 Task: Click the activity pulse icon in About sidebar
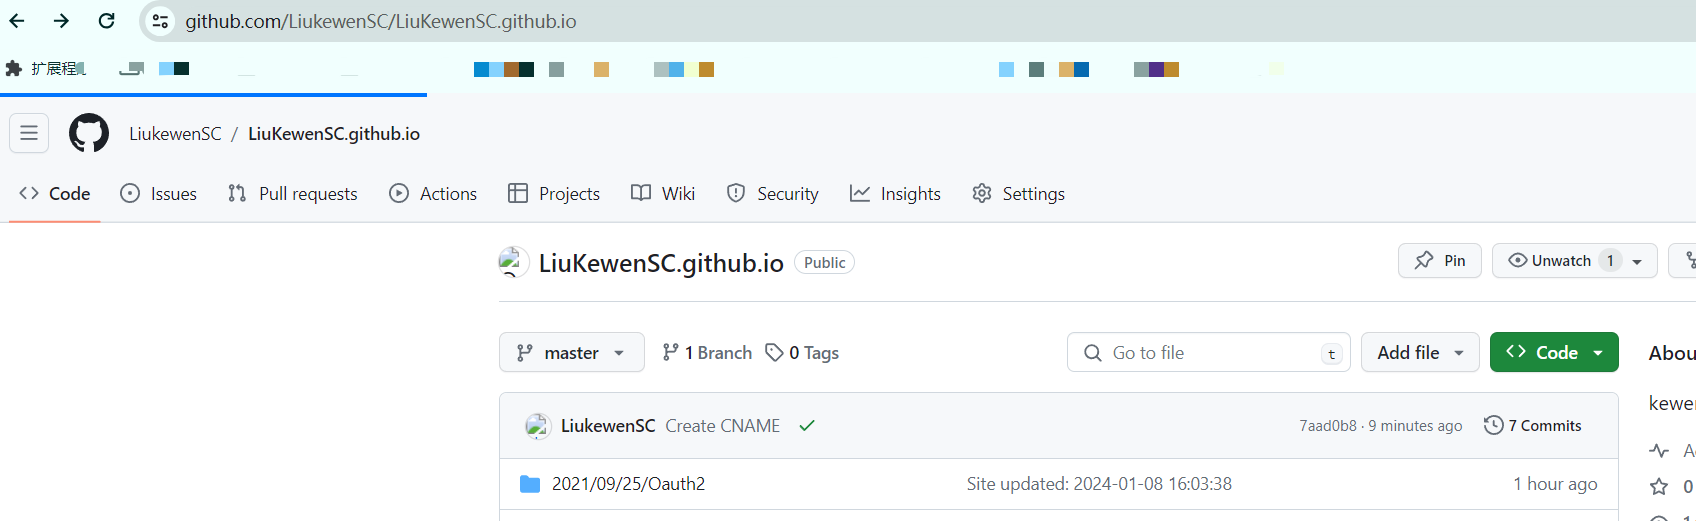(1659, 451)
